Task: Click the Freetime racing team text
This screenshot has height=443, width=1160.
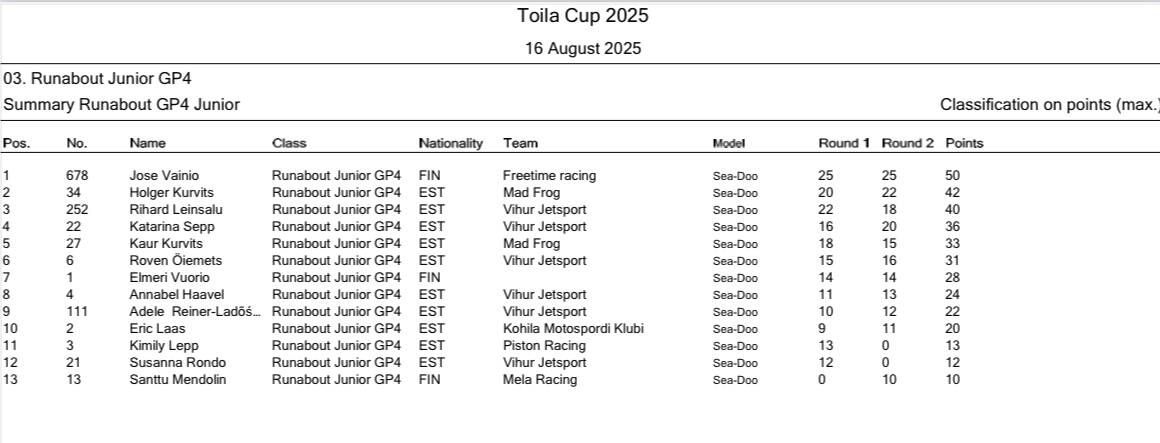Action: tap(549, 175)
